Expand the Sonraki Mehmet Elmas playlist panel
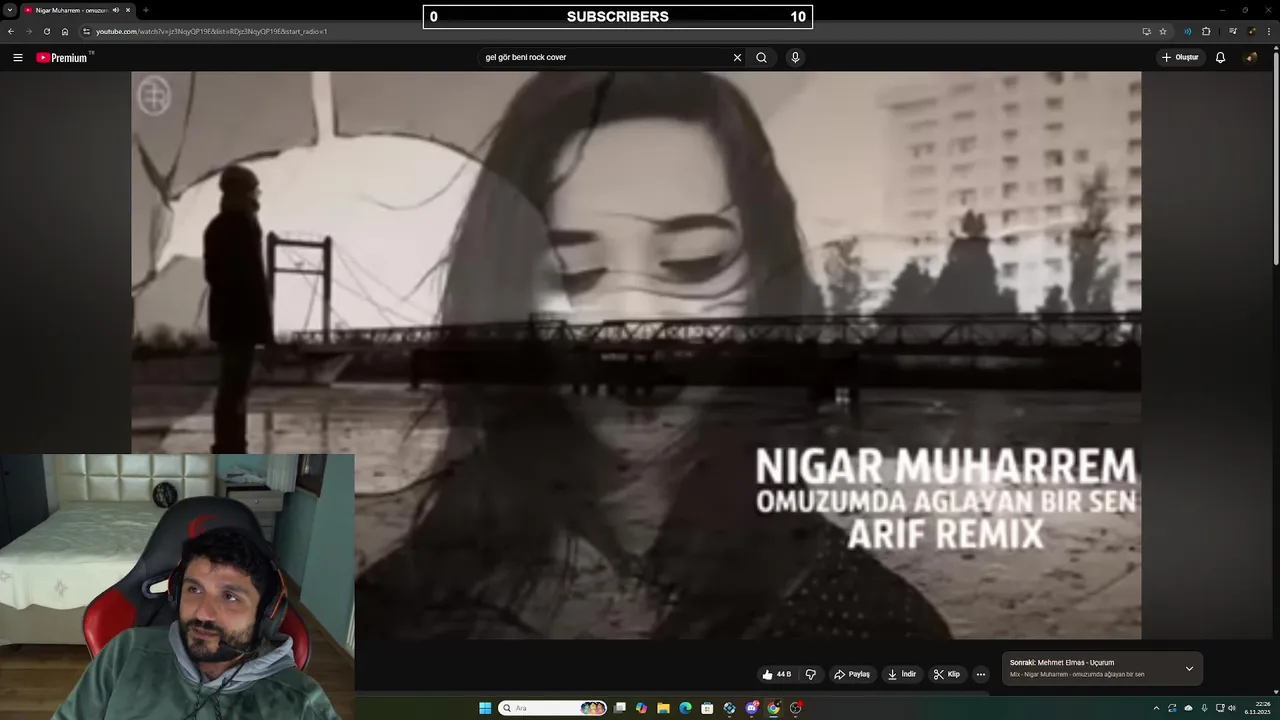1280x720 pixels. tap(1189, 668)
